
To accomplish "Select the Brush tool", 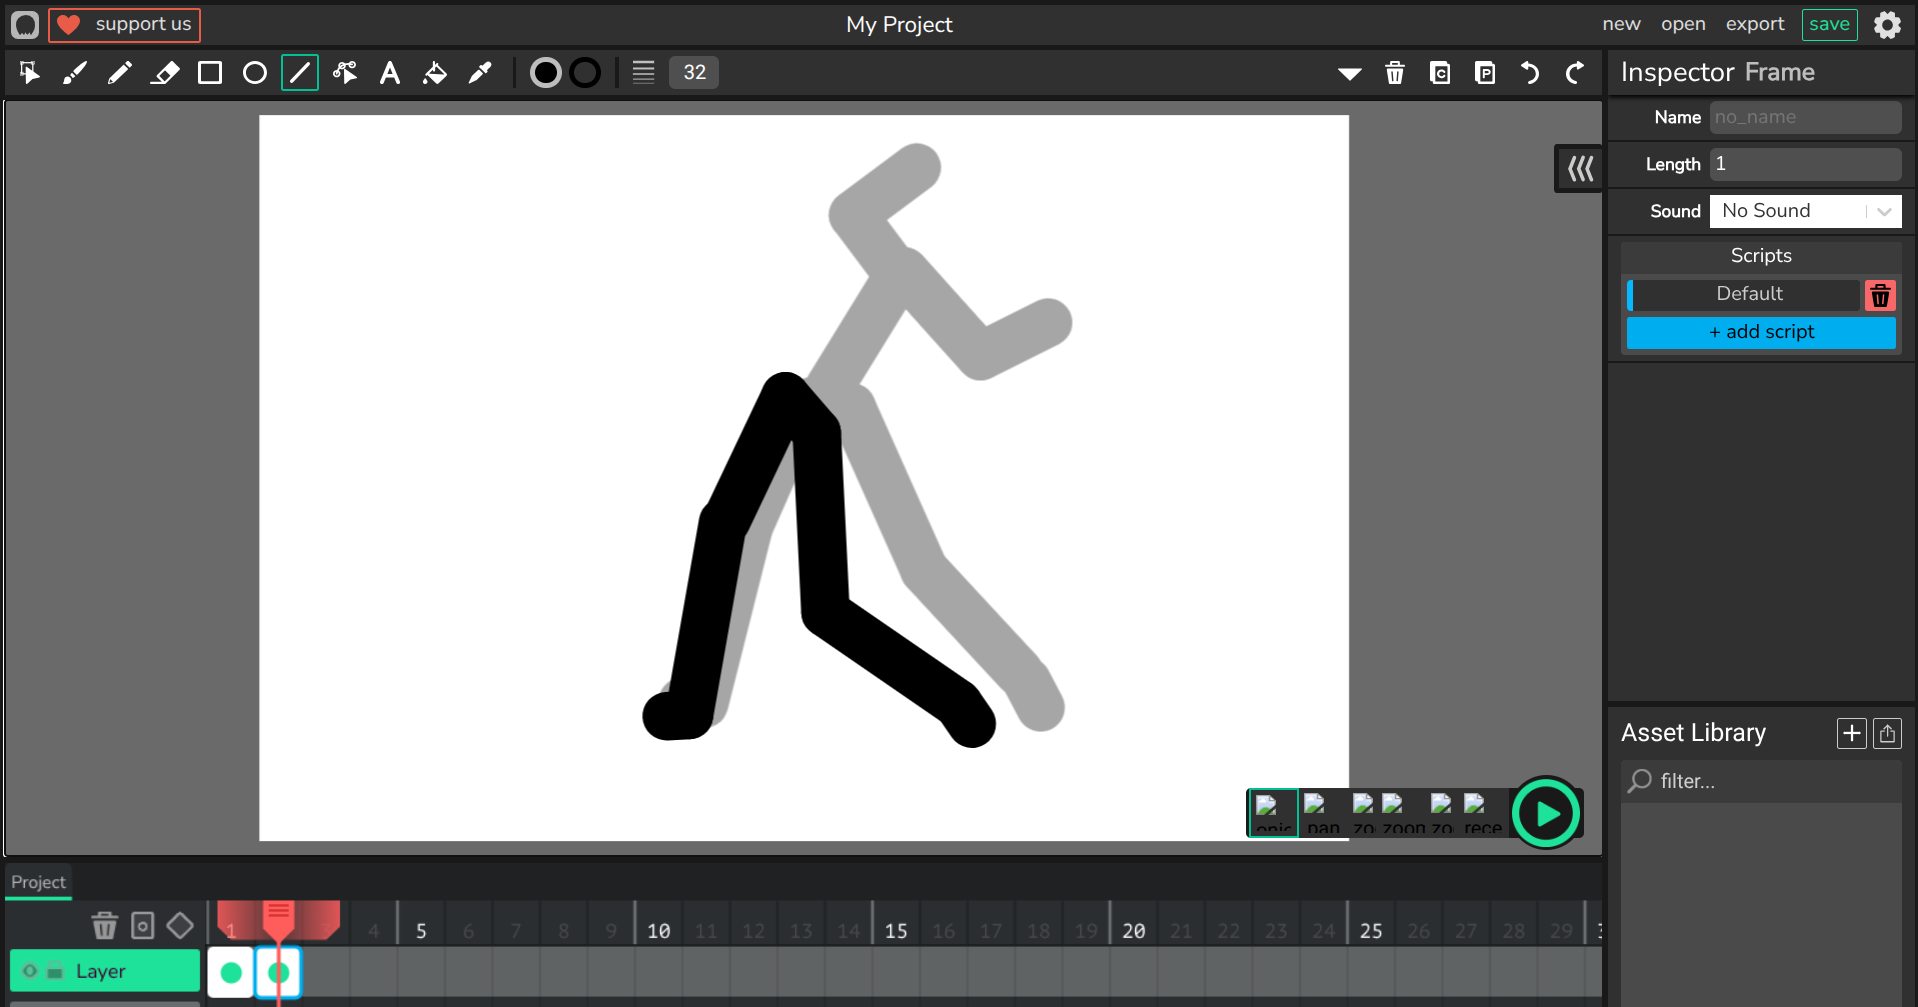I will [75, 73].
